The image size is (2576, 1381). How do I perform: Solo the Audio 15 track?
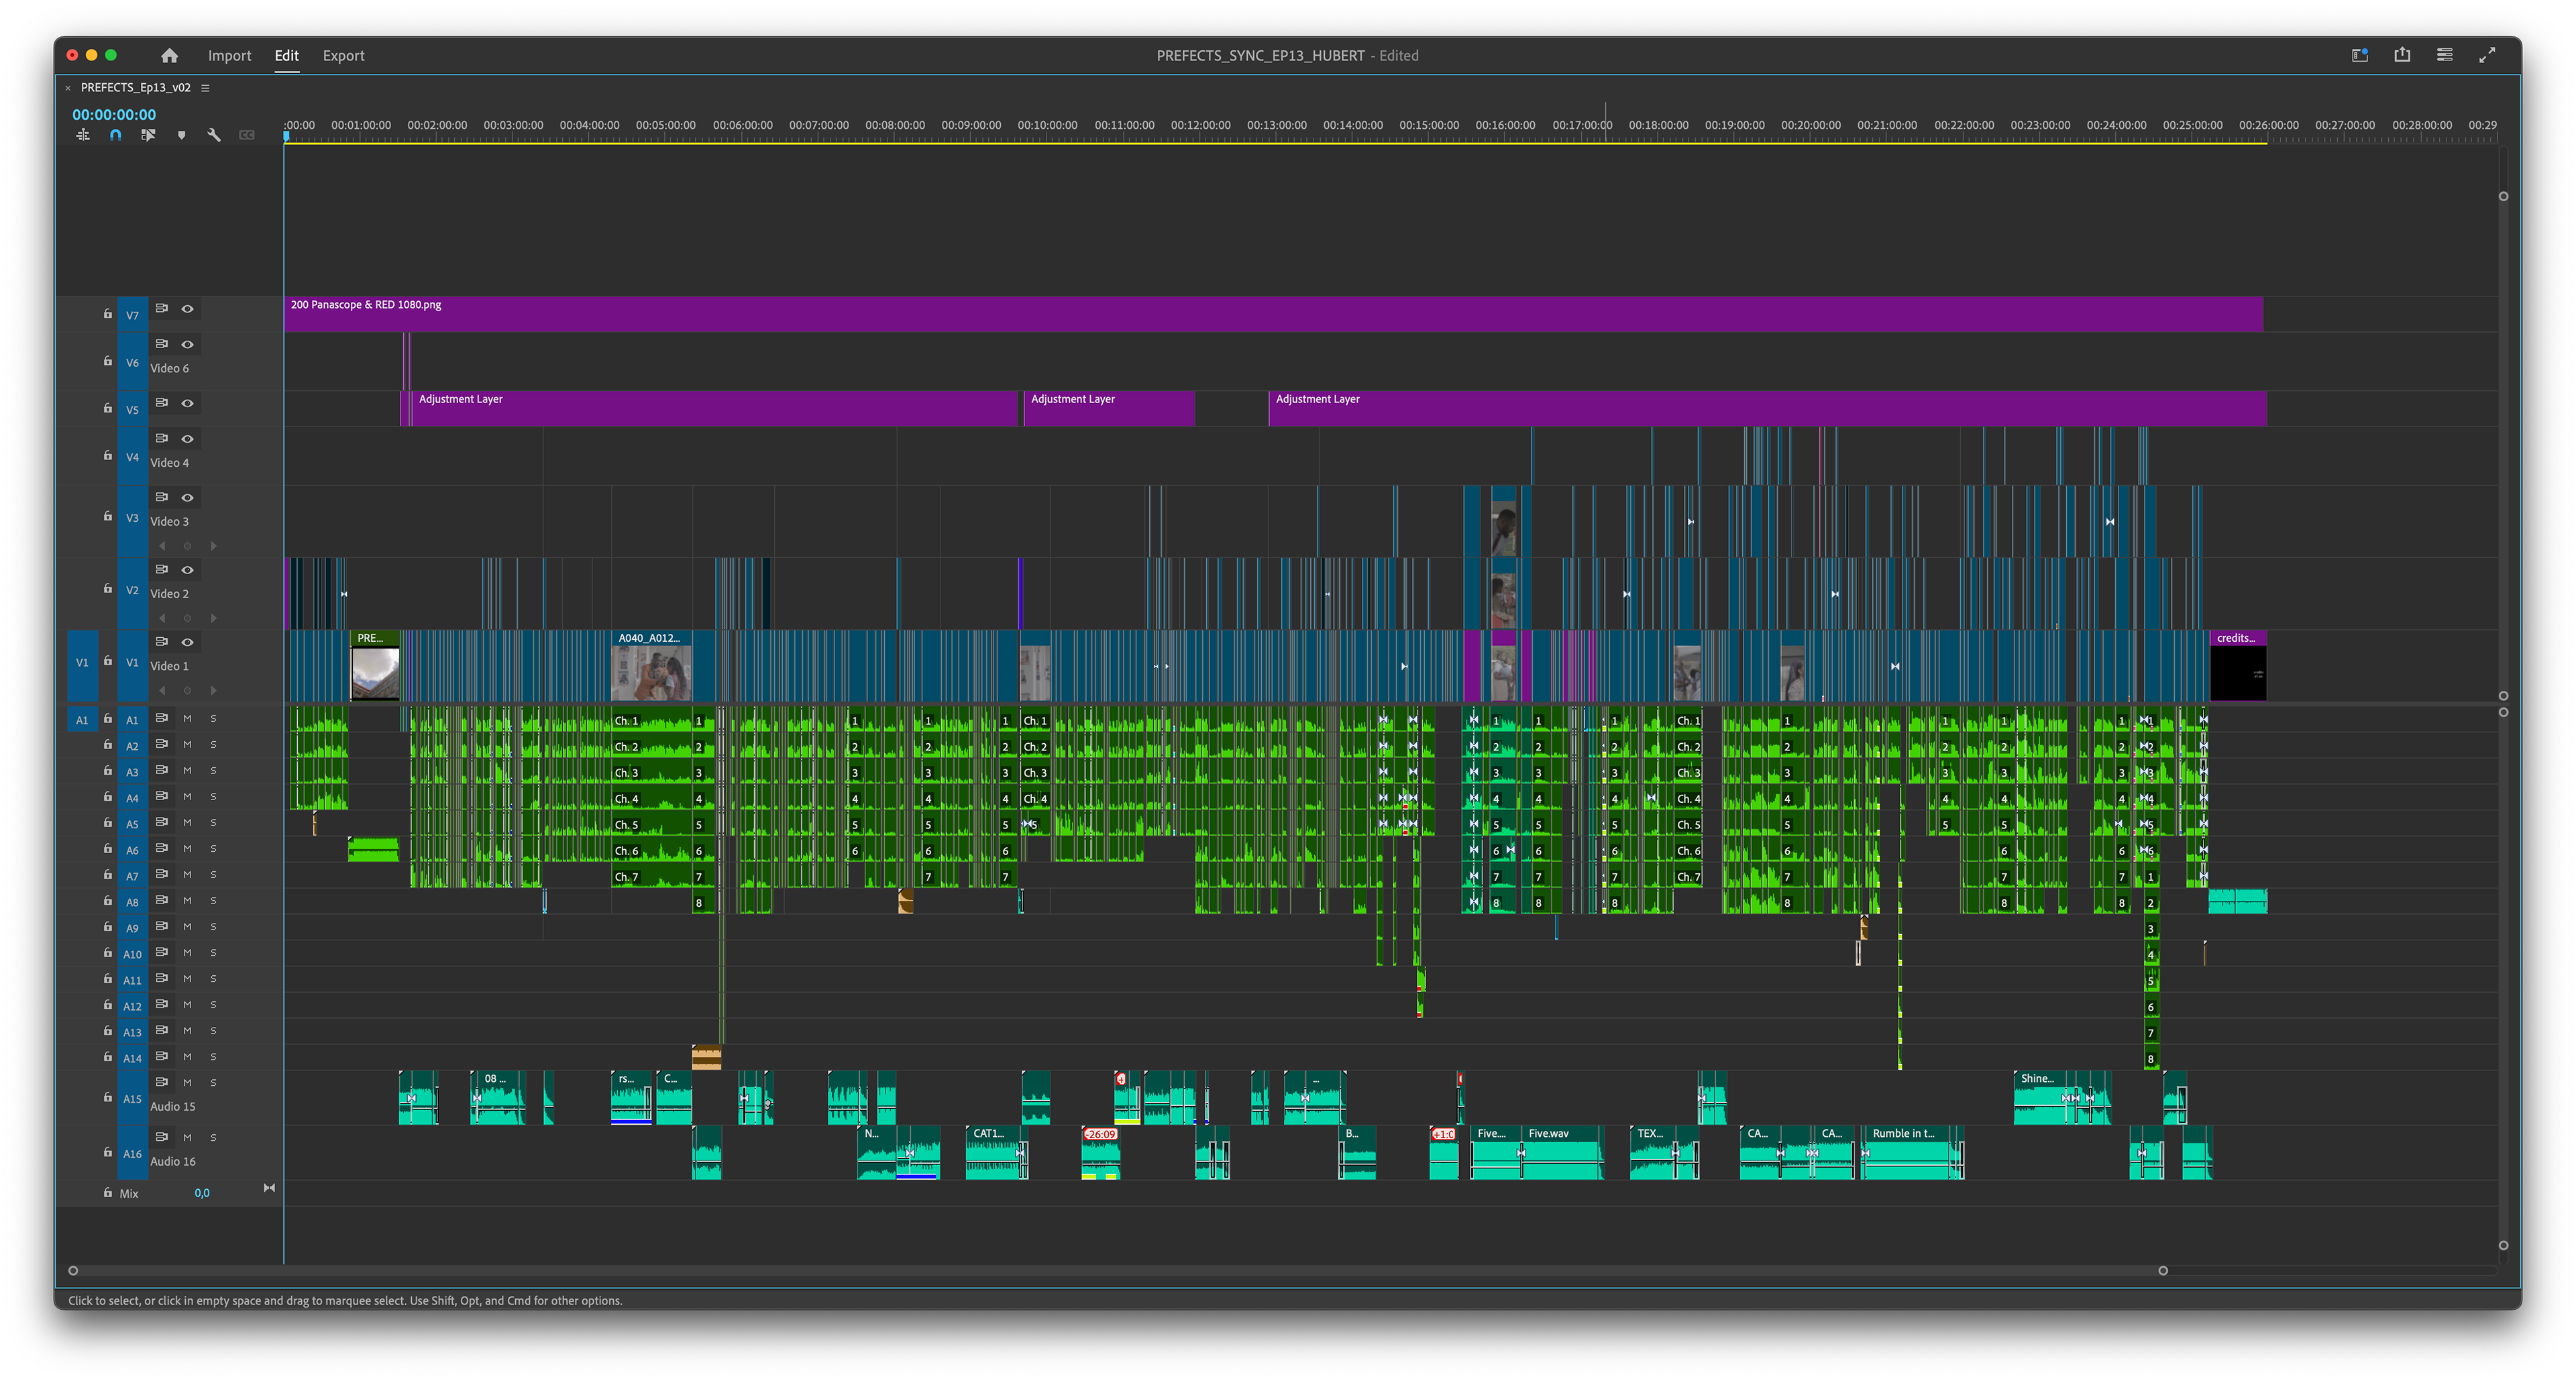(213, 1082)
